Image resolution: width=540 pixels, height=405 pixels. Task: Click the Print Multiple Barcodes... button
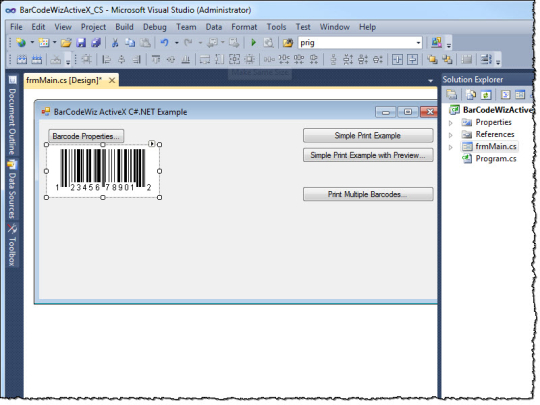point(368,194)
